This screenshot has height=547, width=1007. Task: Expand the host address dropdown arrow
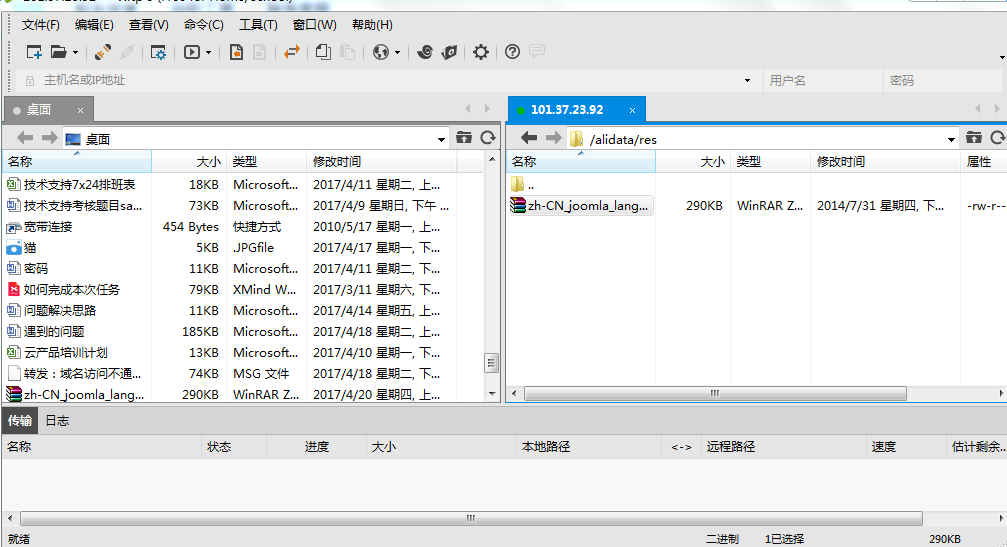pyautogui.click(x=748, y=81)
